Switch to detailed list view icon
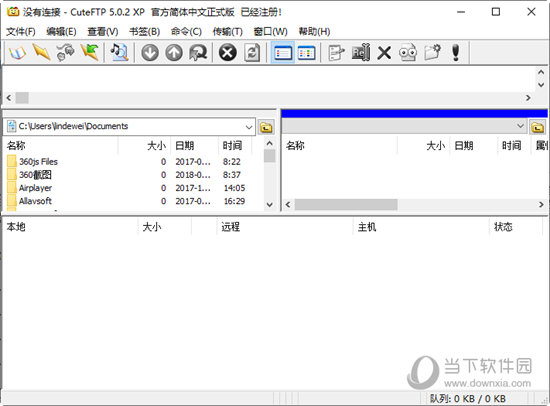This screenshot has height=406, width=550. (283, 53)
